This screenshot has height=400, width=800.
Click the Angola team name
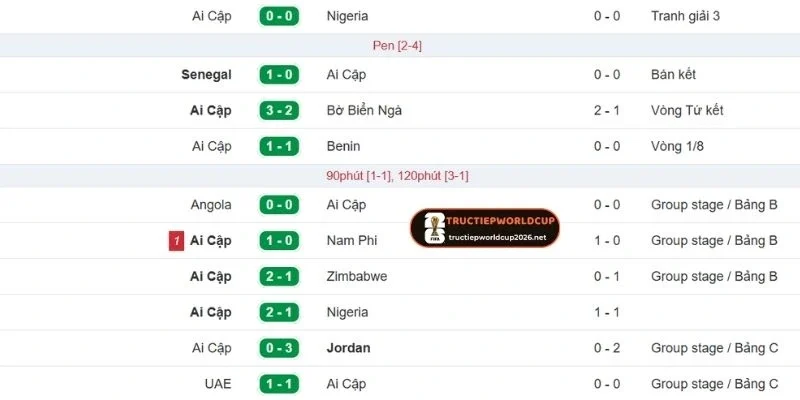(210, 204)
